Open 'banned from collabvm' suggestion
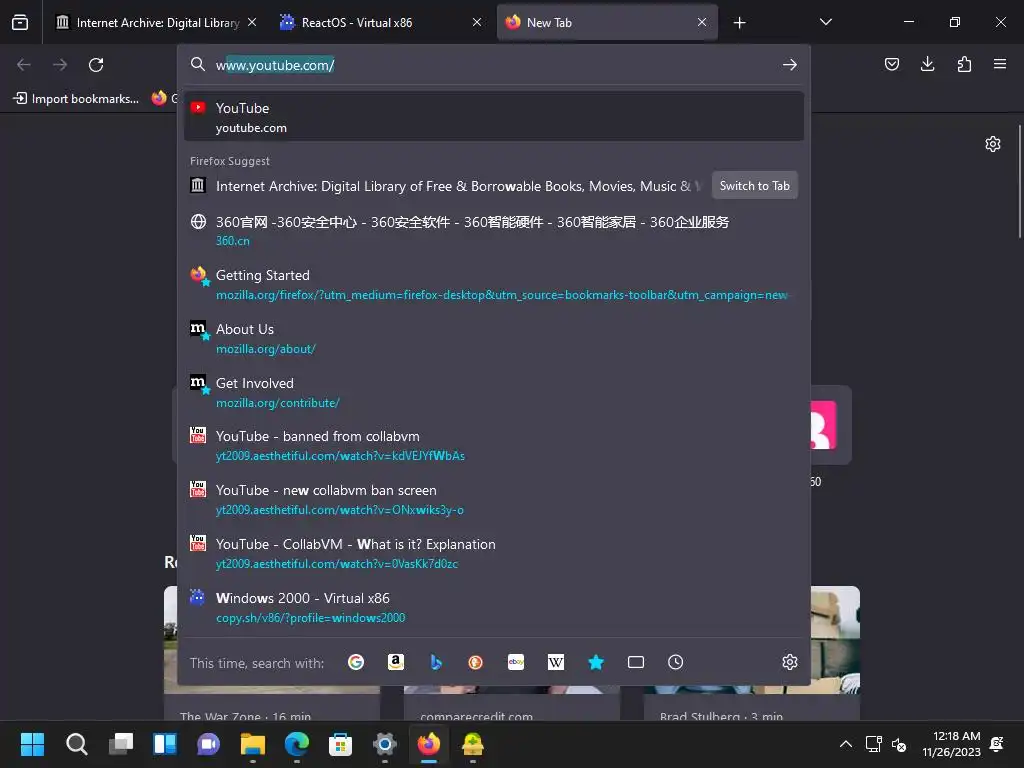Image resolution: width=1024 pixels, height=768 pixels. point(494,446)
